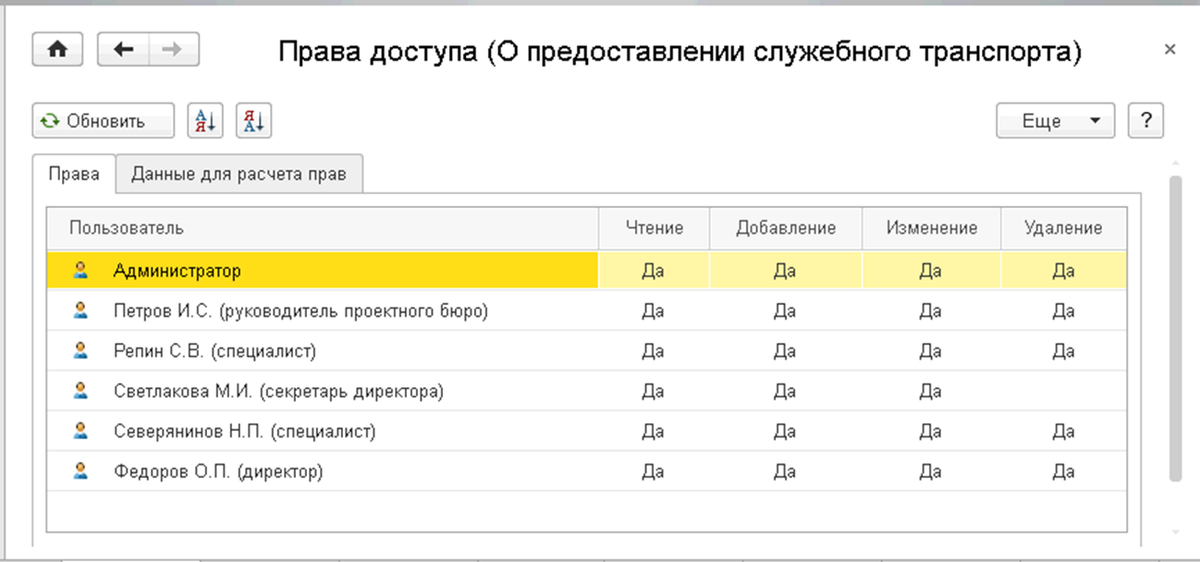The width and height of the screenshot is (1200, 562).
Task: Select row Петров И.С. (руководитель проектного бюро)
Action: (587, 311)
